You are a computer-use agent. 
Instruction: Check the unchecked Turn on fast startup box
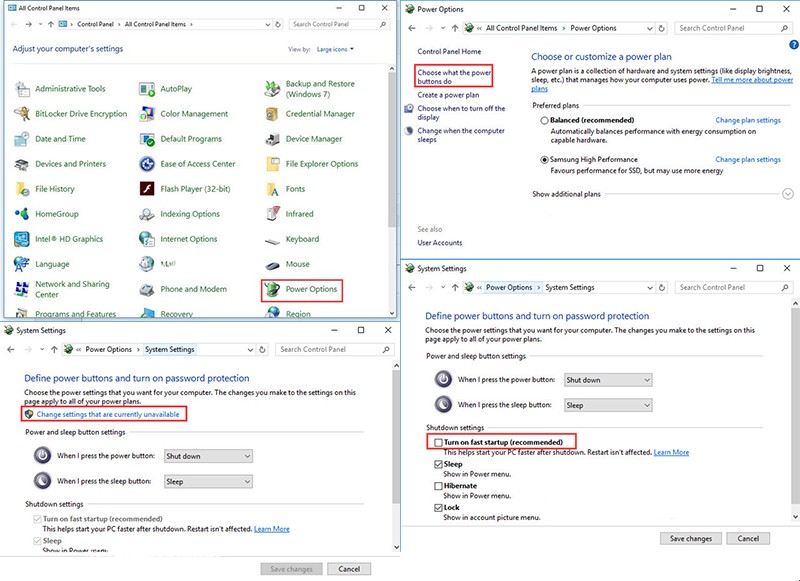[439, 442]
